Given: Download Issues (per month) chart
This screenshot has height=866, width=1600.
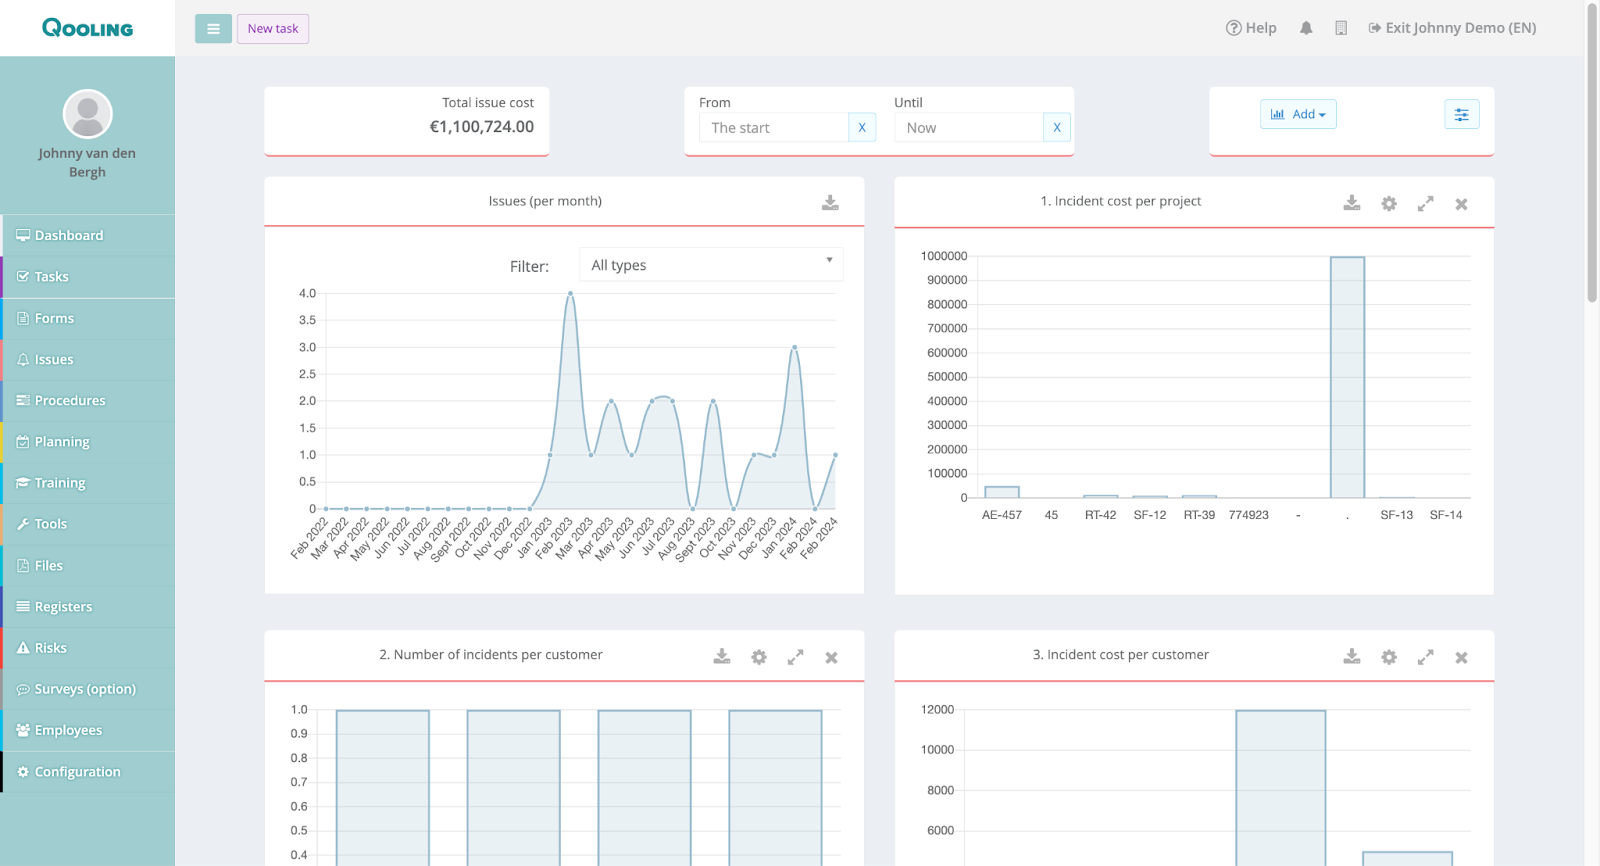Looking at the screenshot, I should click(830, 203).
